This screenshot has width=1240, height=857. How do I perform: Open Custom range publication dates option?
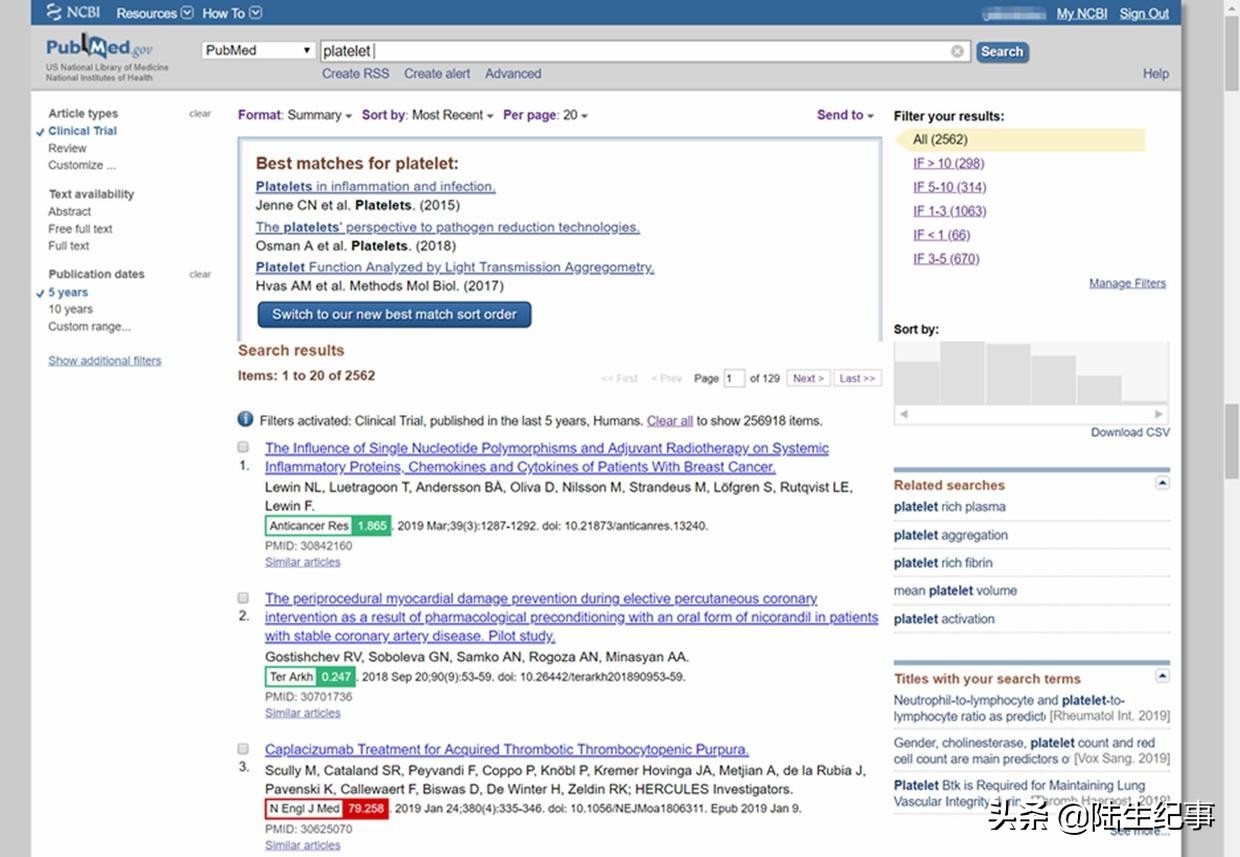(x=89, y=326)
